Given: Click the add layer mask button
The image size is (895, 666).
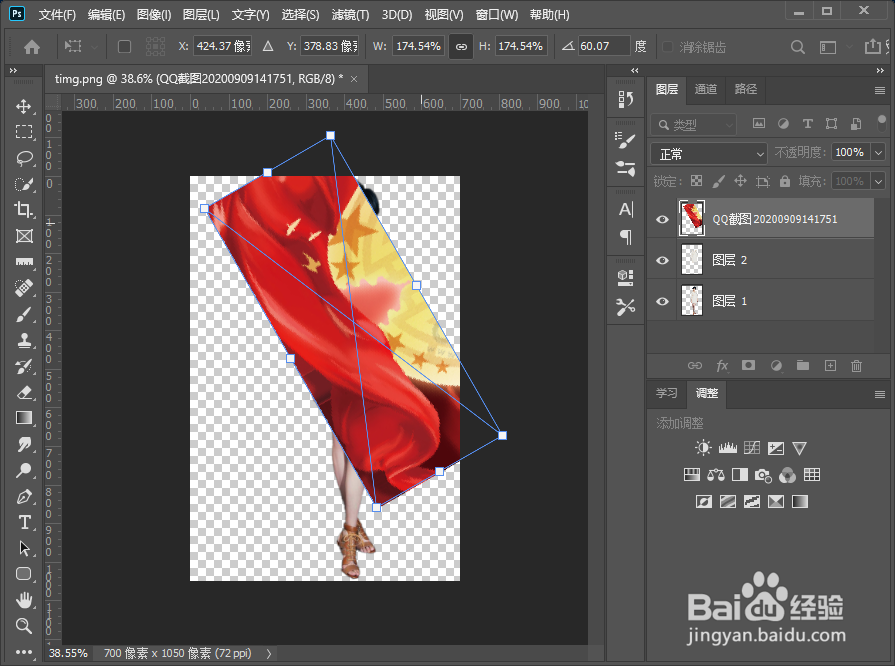Looking at the screenshot, I should click(x=748, y=366).
